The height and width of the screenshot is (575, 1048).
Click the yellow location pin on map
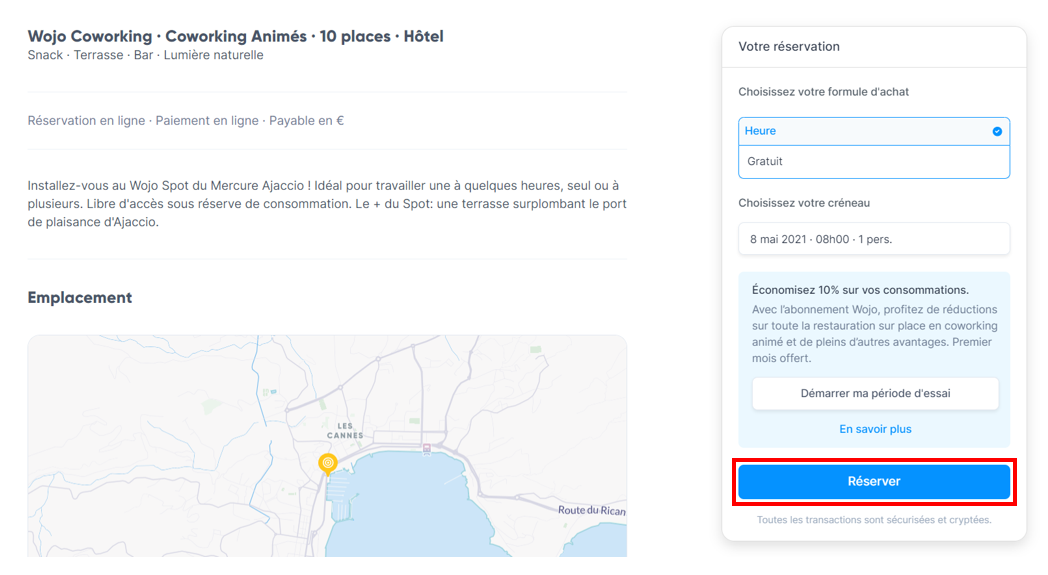click(x=328, y=463)
